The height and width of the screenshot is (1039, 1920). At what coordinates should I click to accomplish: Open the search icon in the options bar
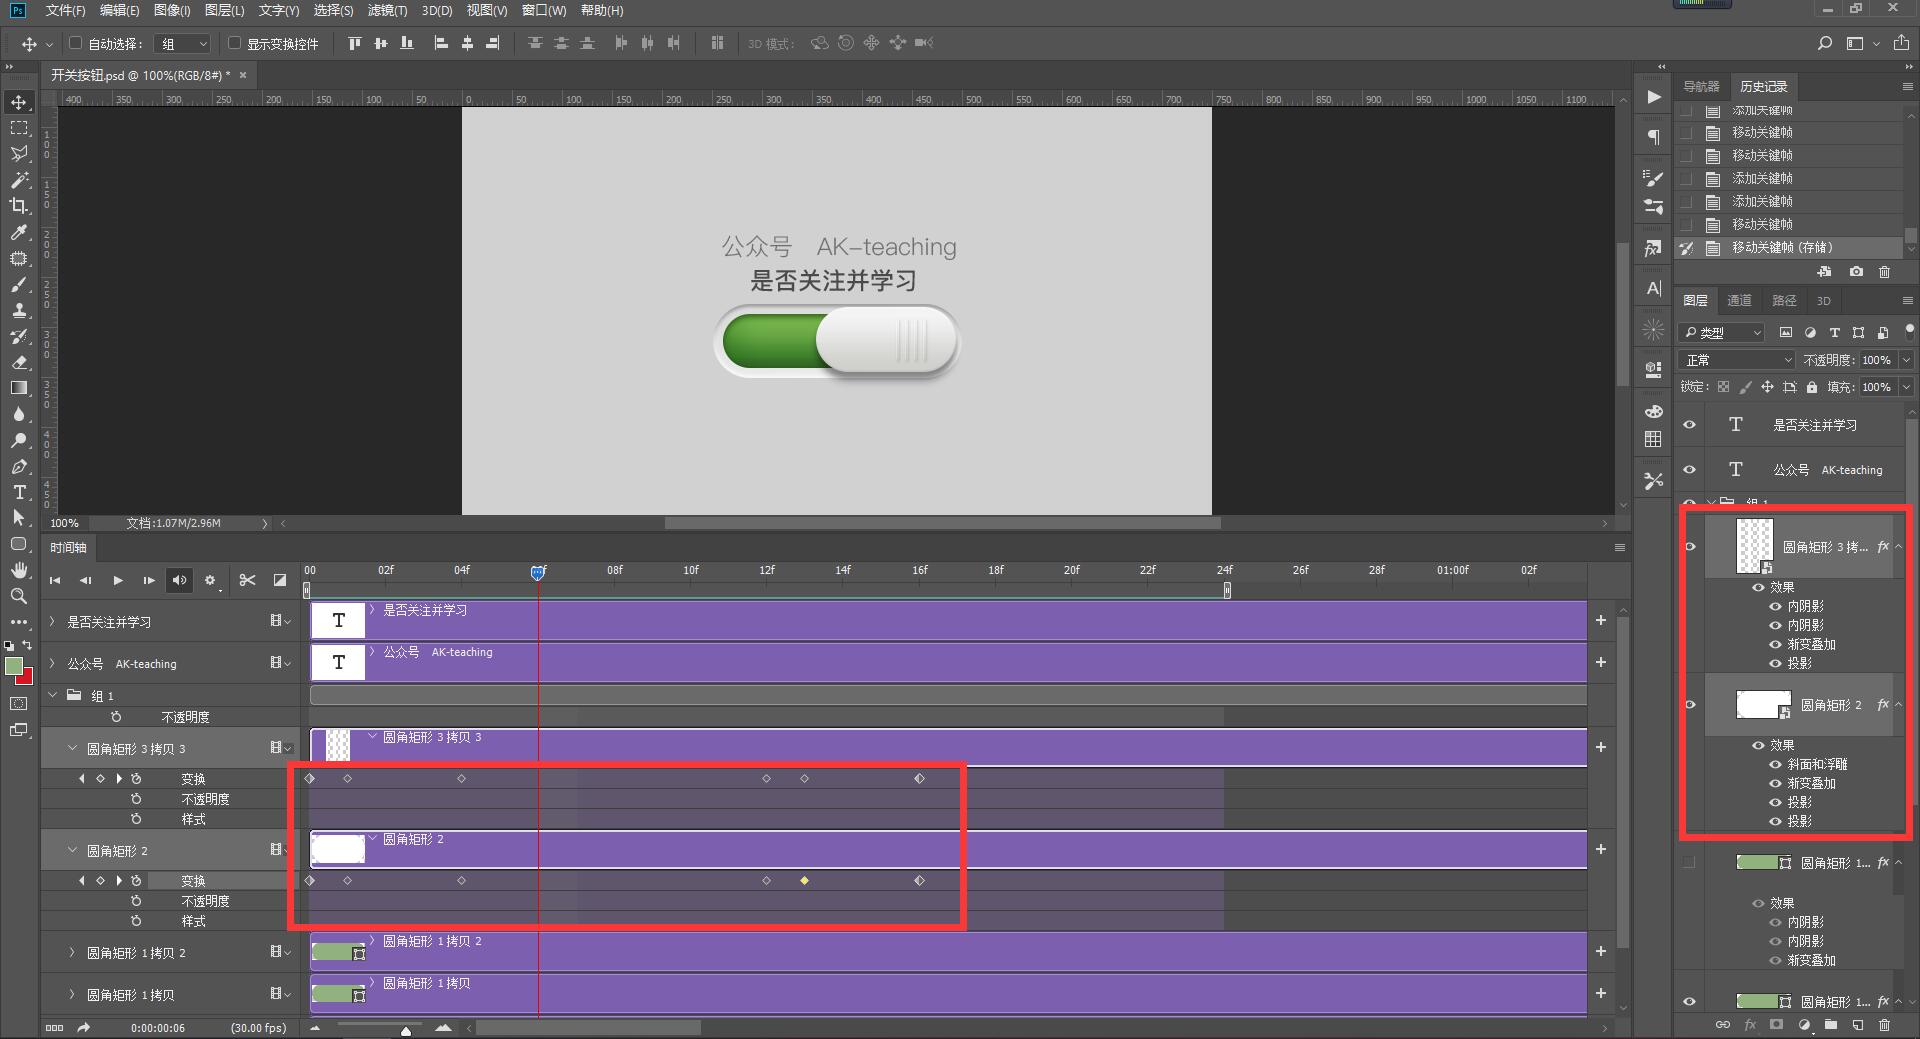(x=1825, y=43)
